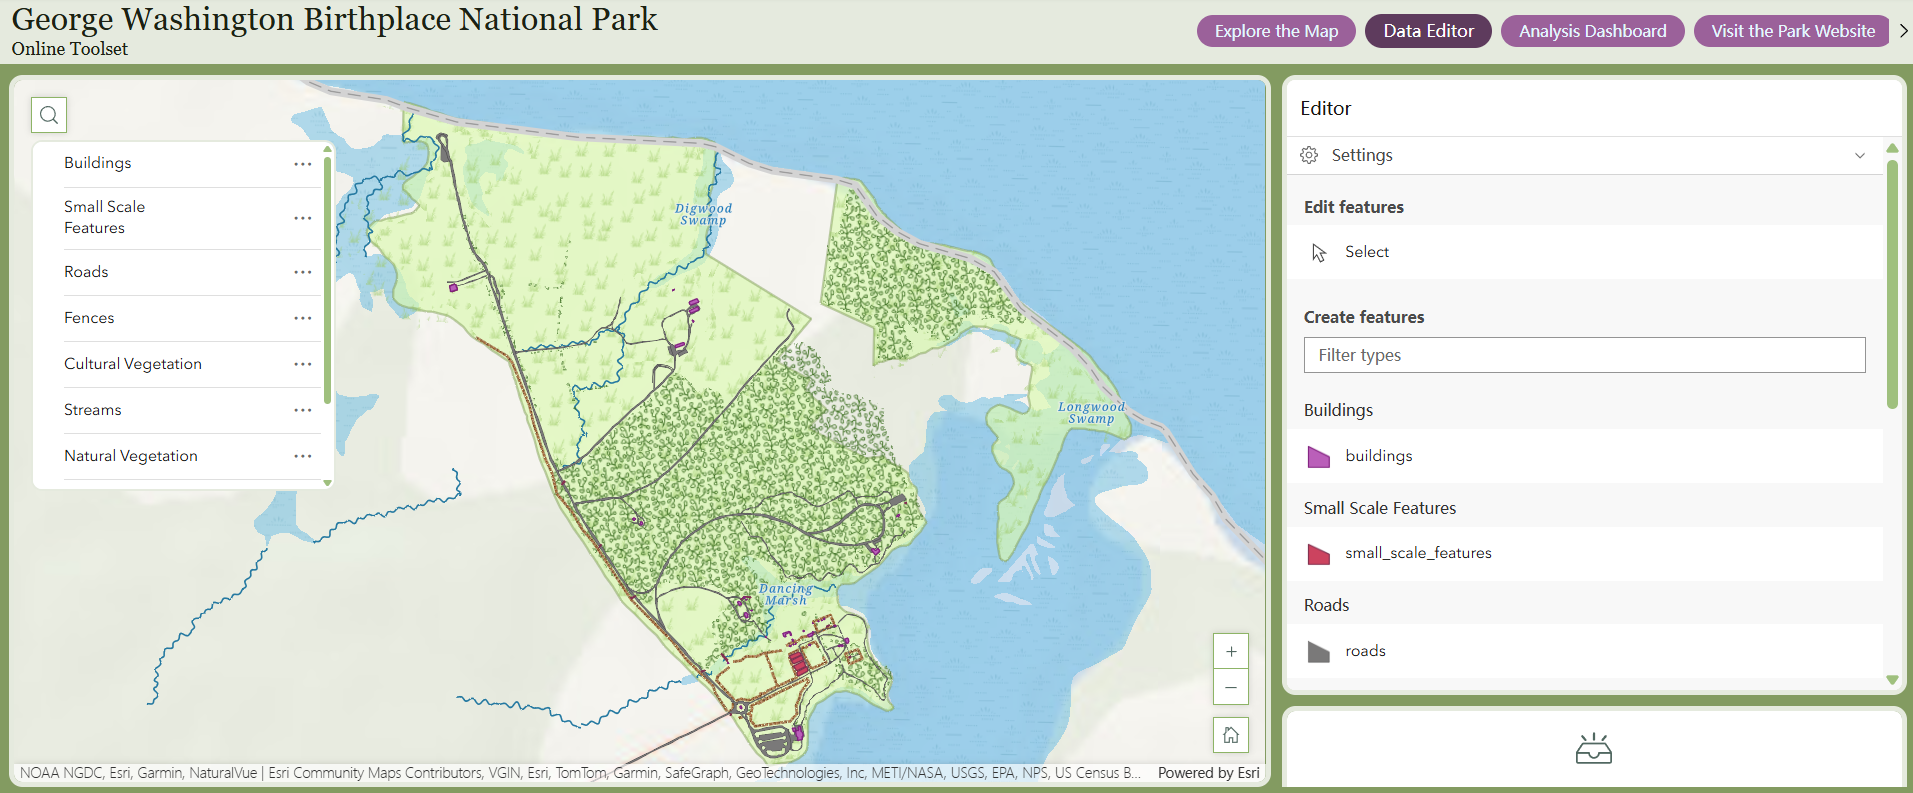Select the purple buildings feature template
Screen dimensions: 1913x793
coord(1378,456)
